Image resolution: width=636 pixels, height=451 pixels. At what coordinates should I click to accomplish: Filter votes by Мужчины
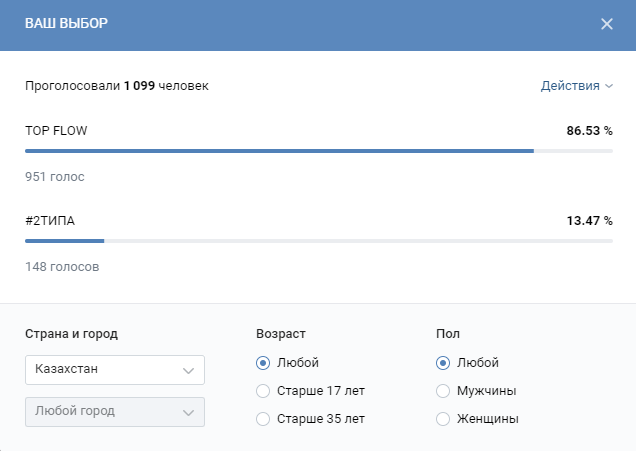click(x=443, y=391)
